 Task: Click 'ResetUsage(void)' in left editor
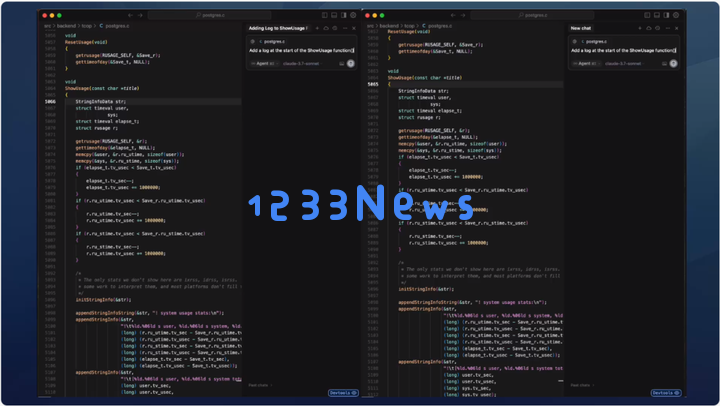86,42
